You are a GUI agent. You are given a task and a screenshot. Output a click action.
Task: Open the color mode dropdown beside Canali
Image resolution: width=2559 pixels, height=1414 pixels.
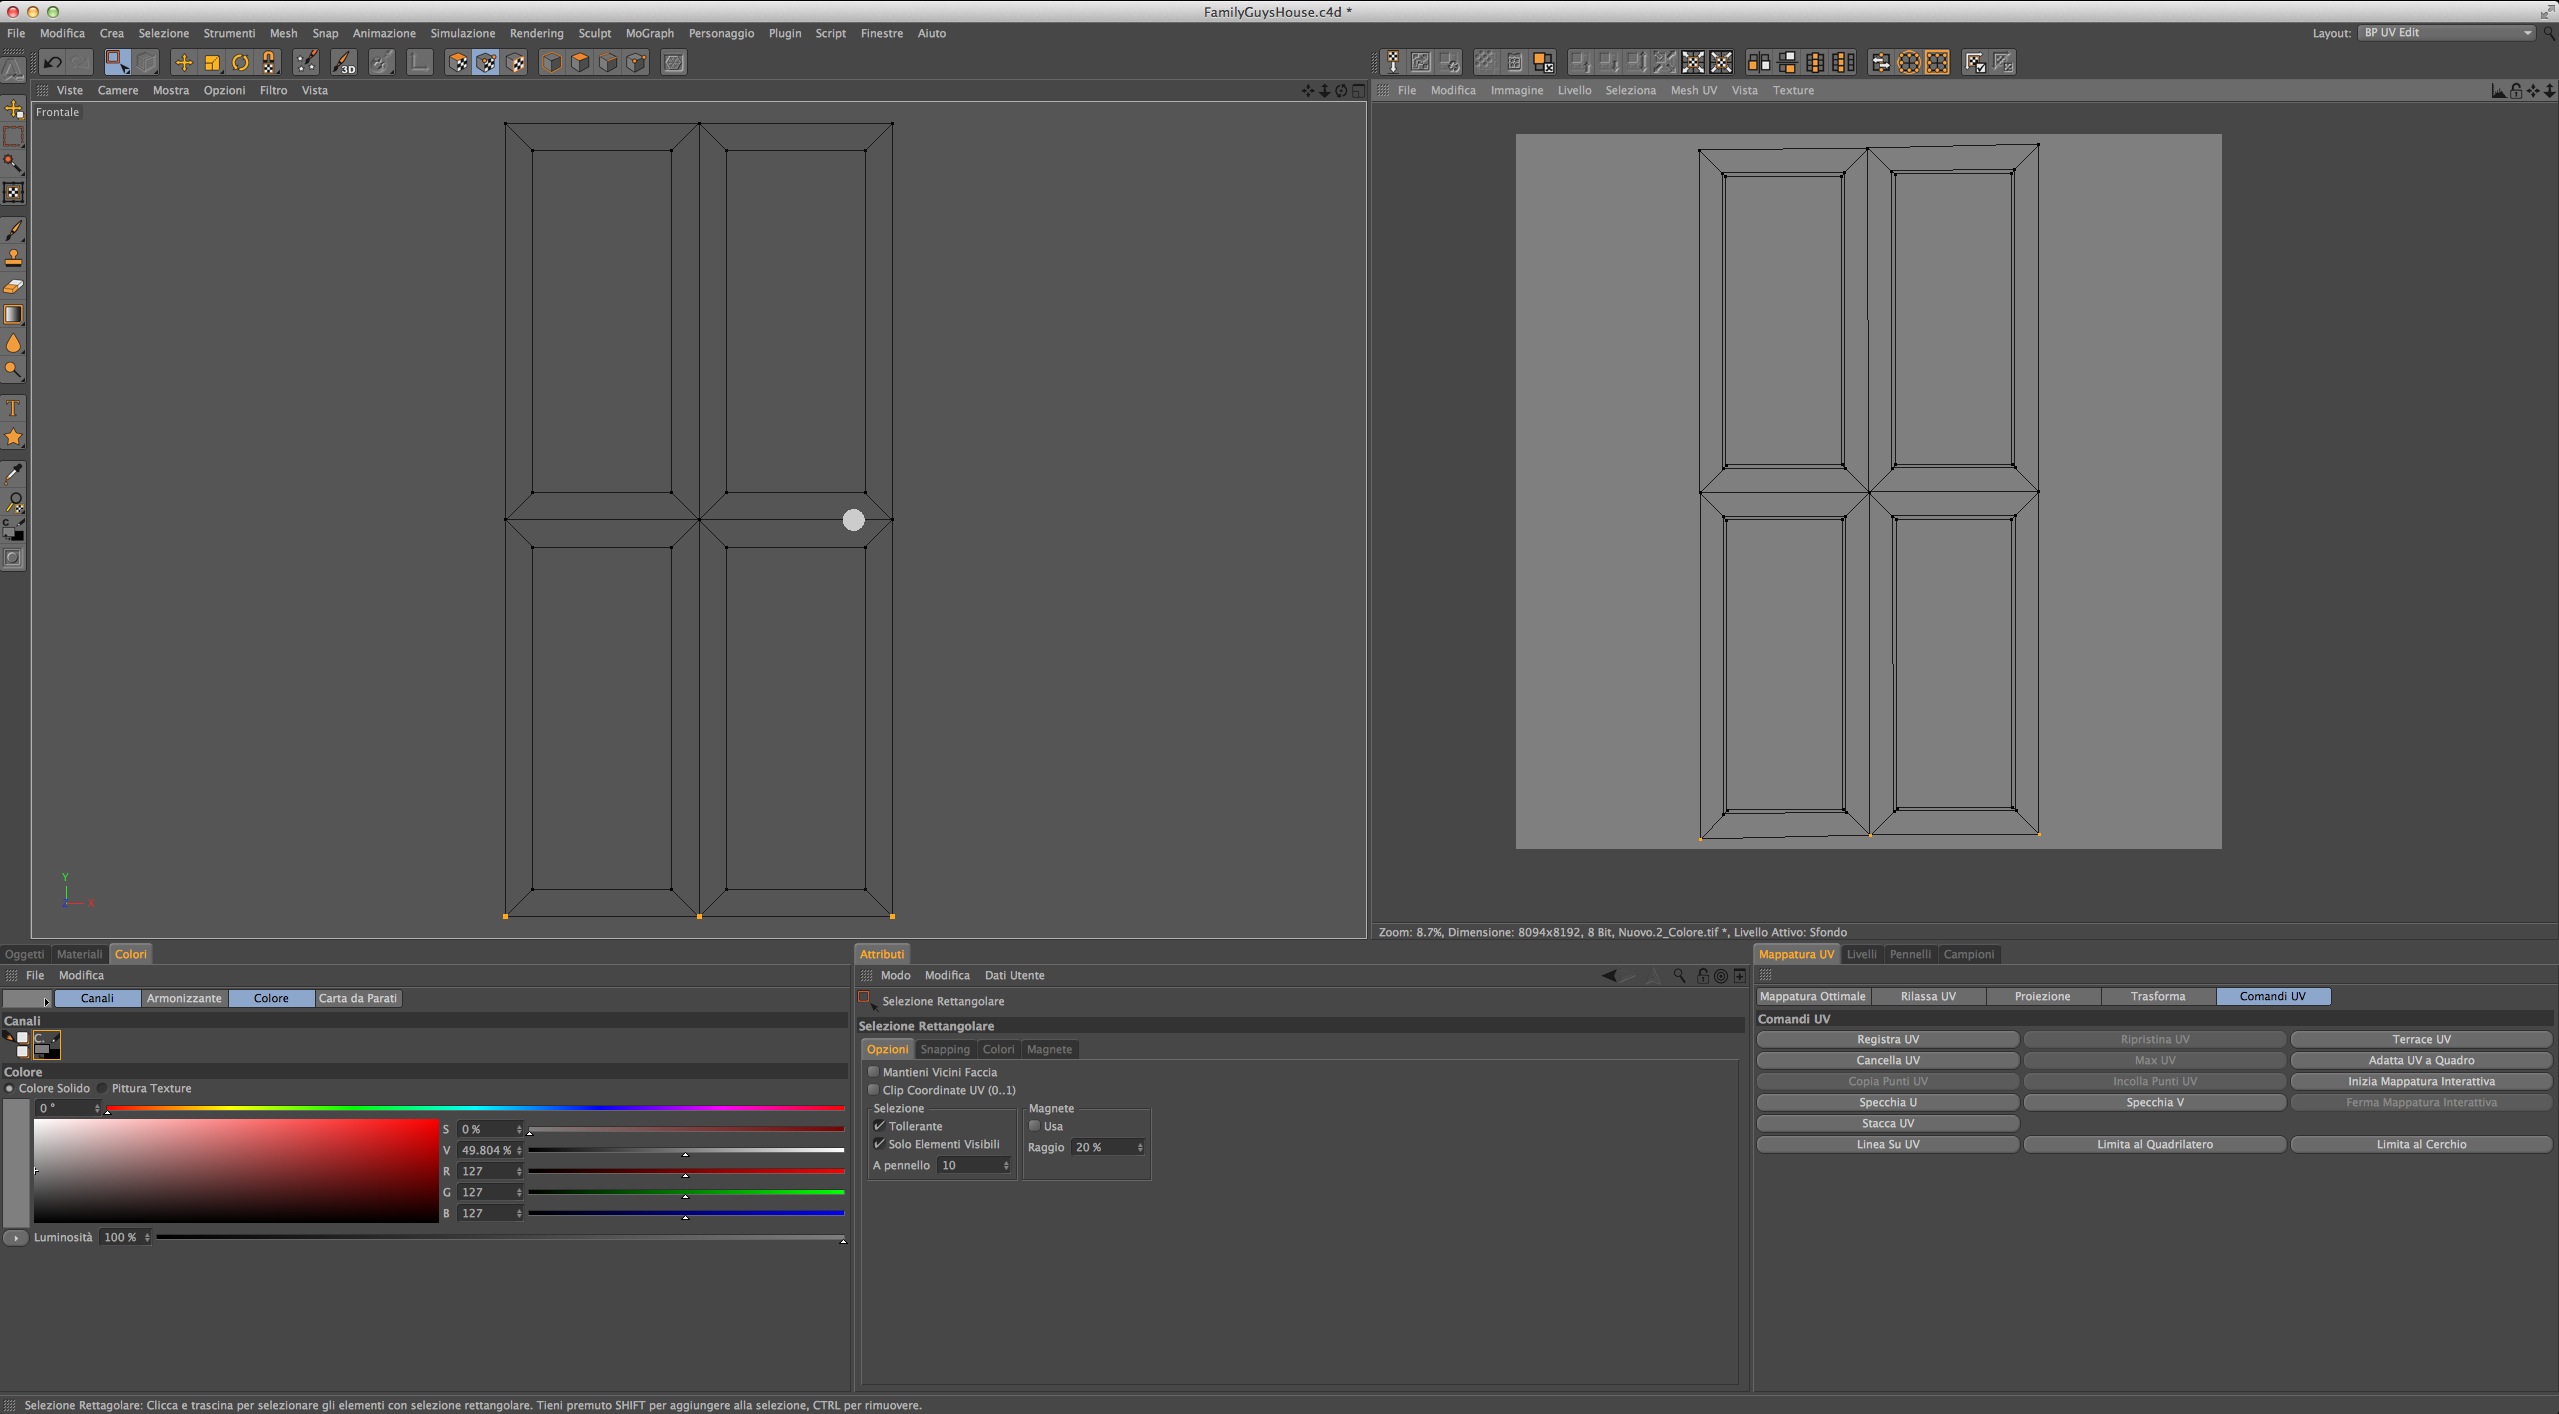tap(27, 999)
